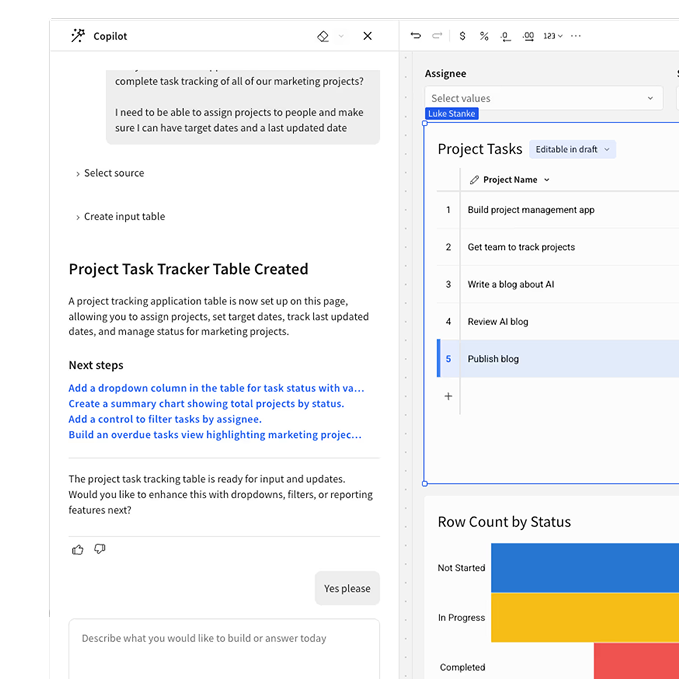Click the increase decimal places icon

point(528,36)
